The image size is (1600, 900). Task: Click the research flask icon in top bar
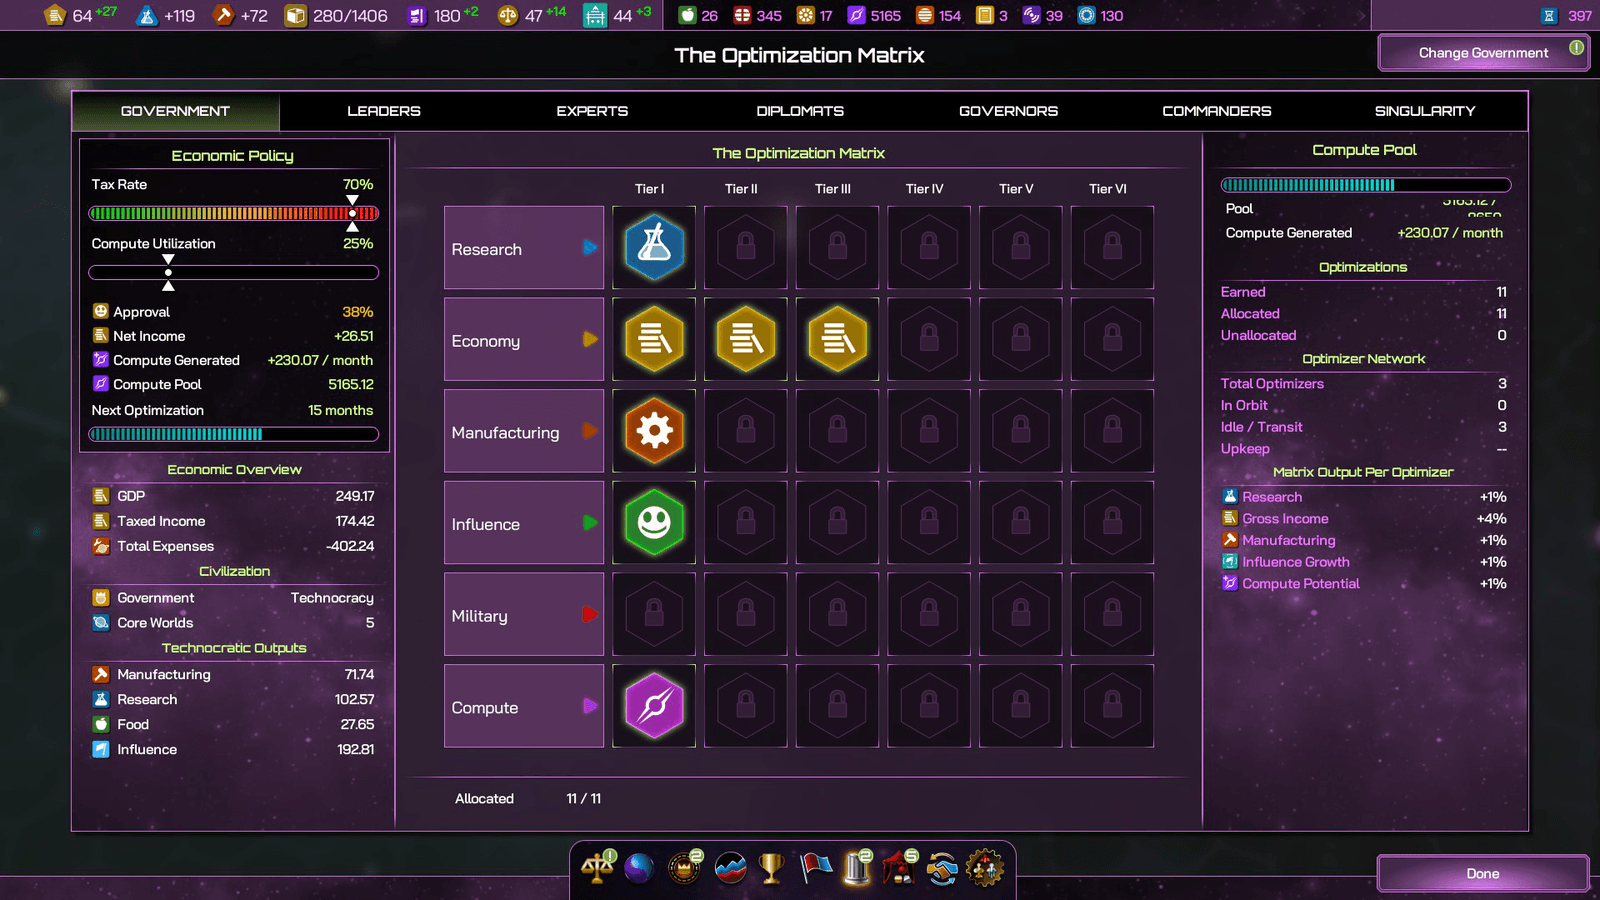click(x=147, y=15)
